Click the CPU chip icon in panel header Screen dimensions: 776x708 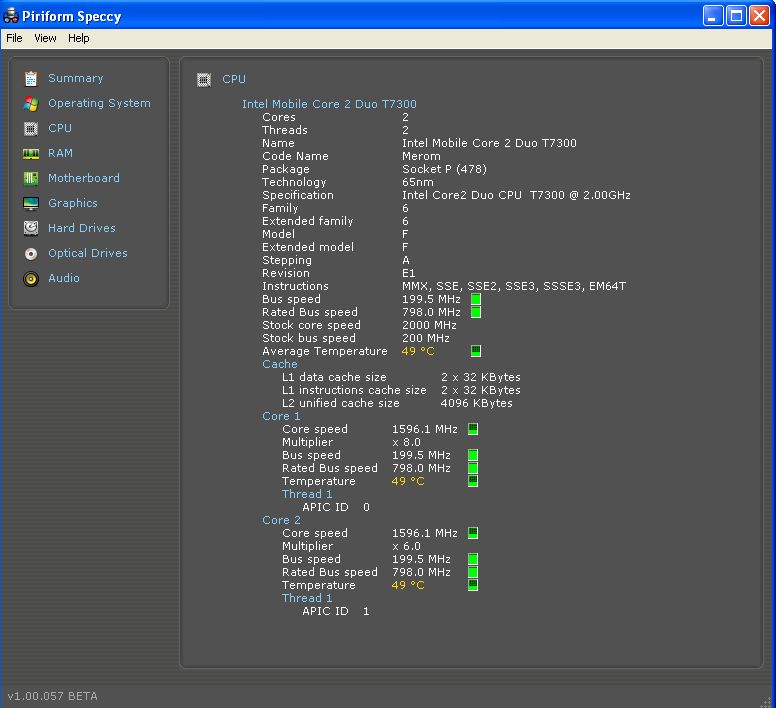click(x=204, y=79)
